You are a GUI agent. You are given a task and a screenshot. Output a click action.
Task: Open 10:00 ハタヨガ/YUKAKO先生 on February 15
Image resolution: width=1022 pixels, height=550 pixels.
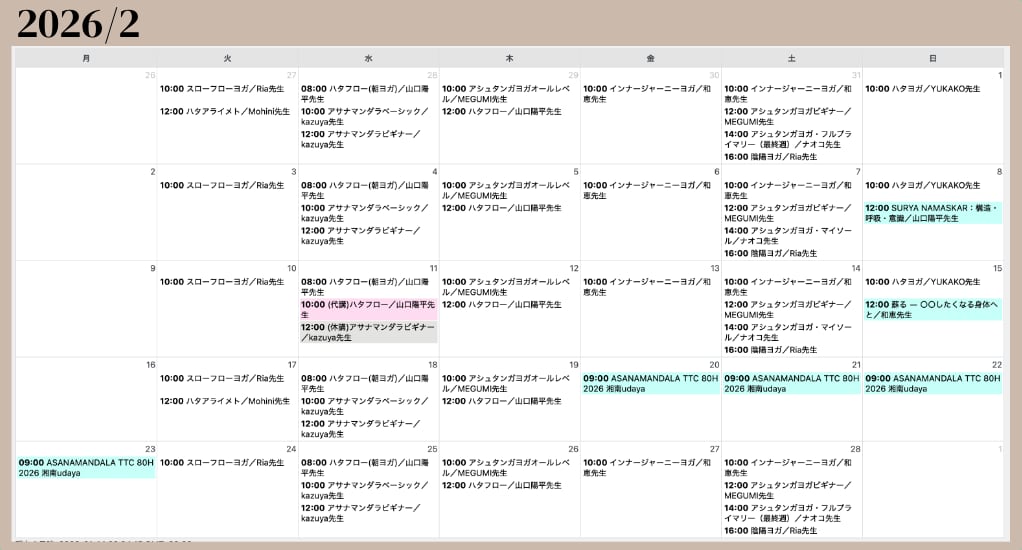922,282
